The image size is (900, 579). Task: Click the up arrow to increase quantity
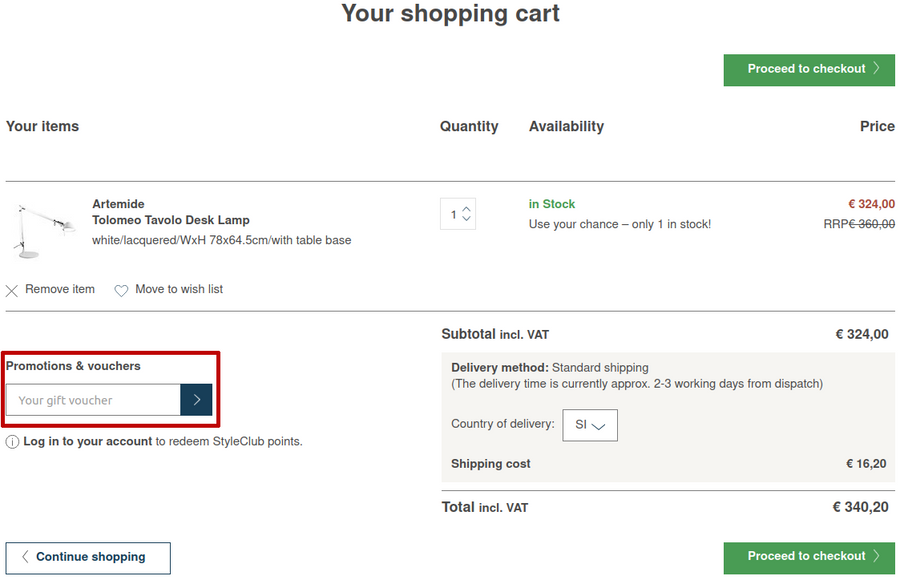467,208
